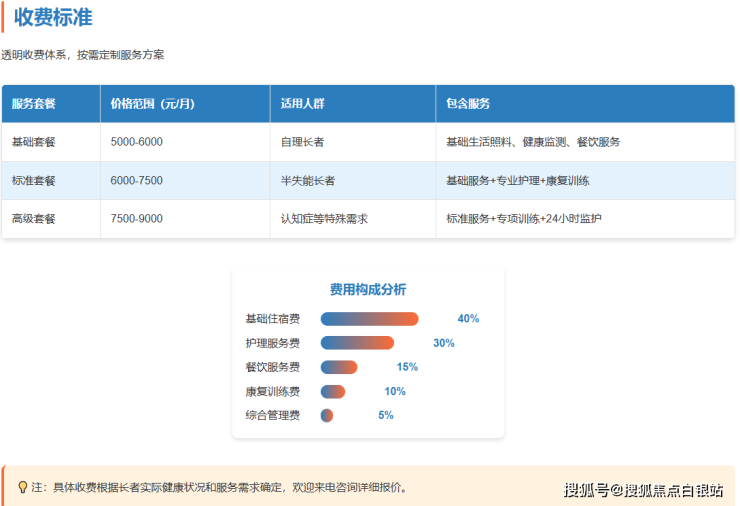
Task: Click the 护理服务费 30% progress bar
Action: (x=357, y=343)
